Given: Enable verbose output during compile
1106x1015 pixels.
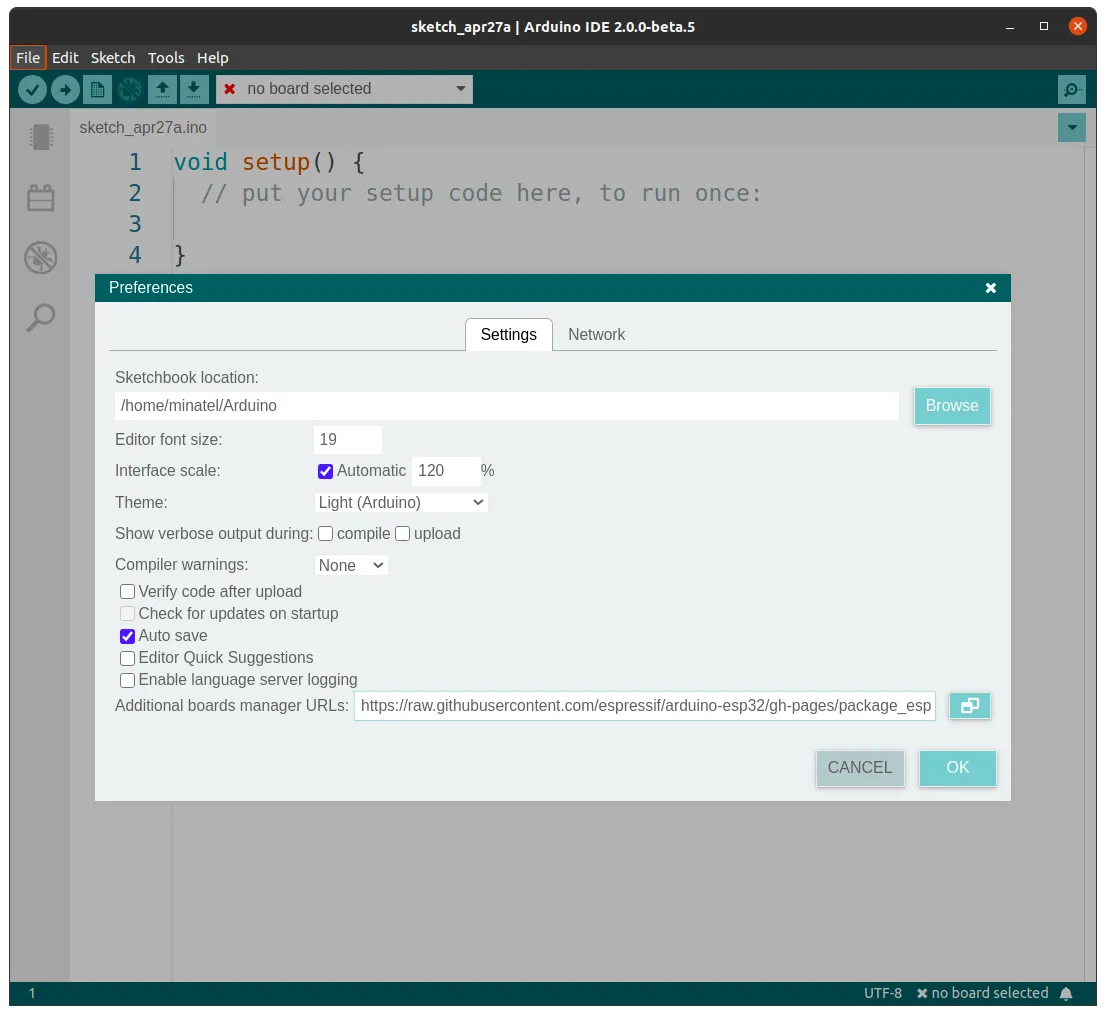Looking at the screenshot, I should coord(325,534).
